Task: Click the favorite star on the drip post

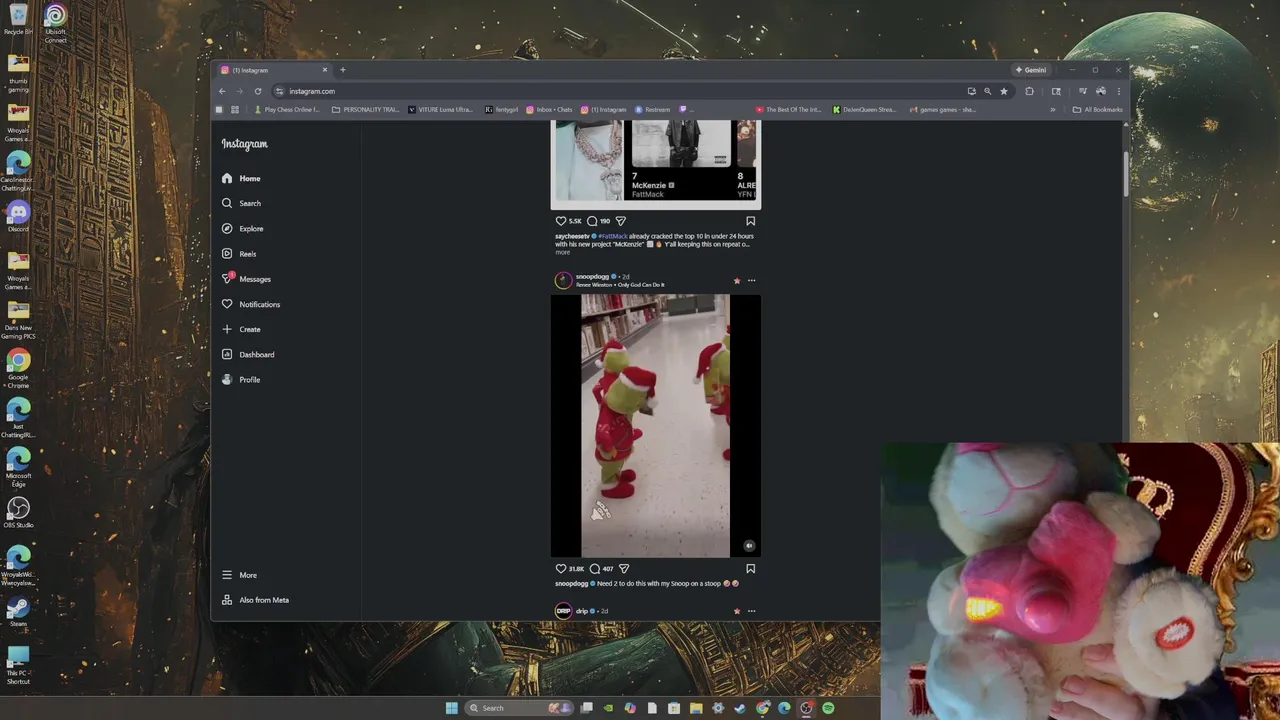Action: coord(737,611)
